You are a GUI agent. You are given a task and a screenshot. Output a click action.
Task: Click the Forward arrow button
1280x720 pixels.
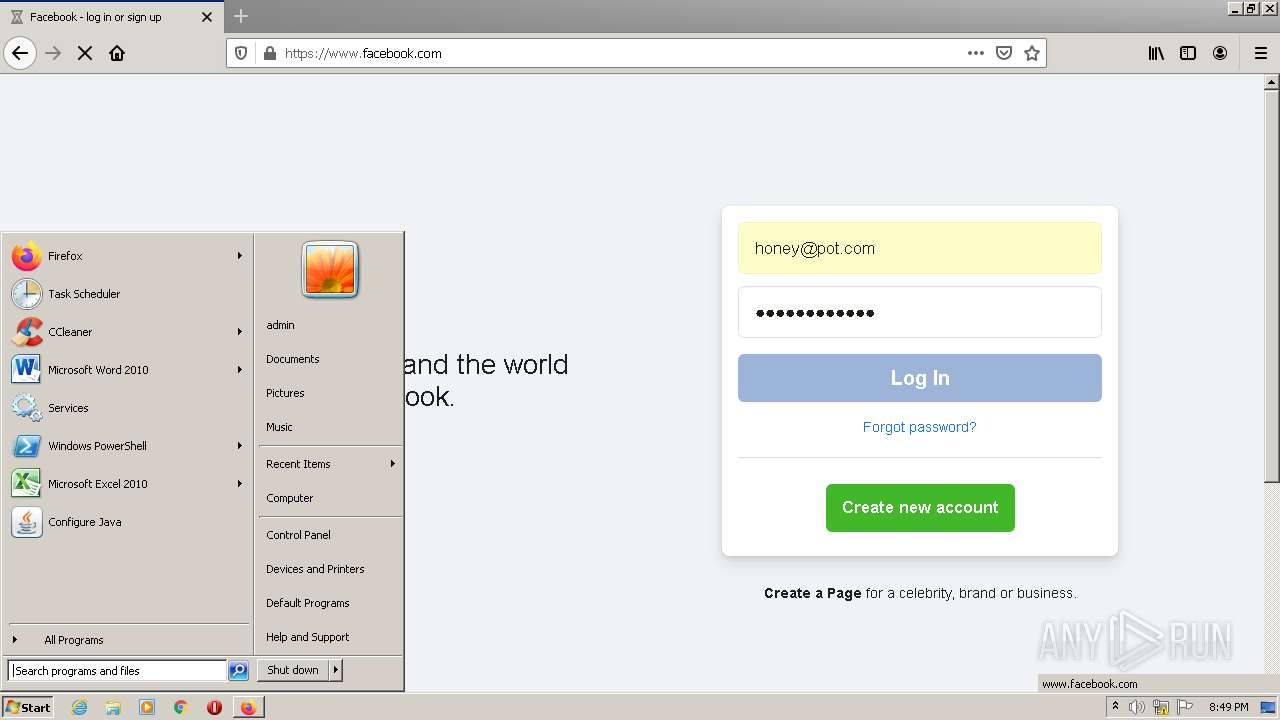(54, 53)
